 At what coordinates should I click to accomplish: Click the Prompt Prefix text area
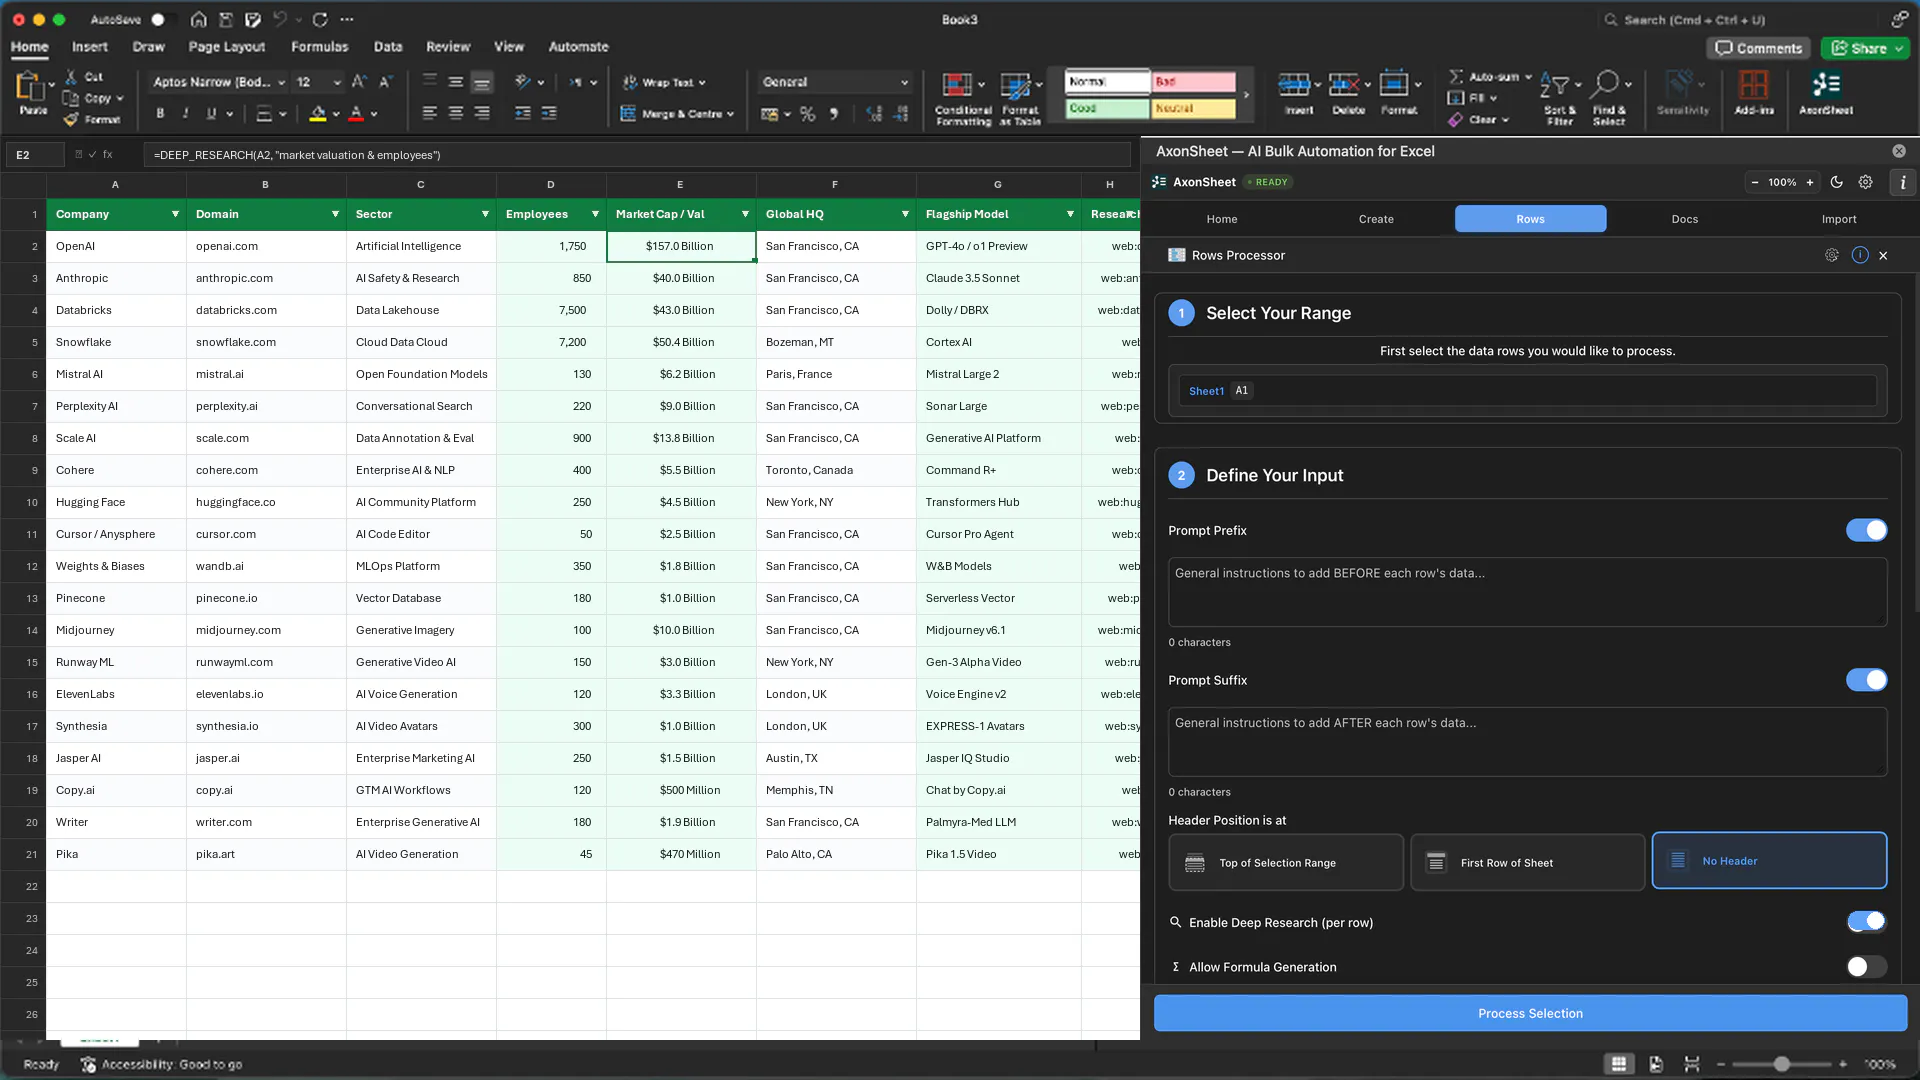pyautogui.click(x=1527, y=592)
